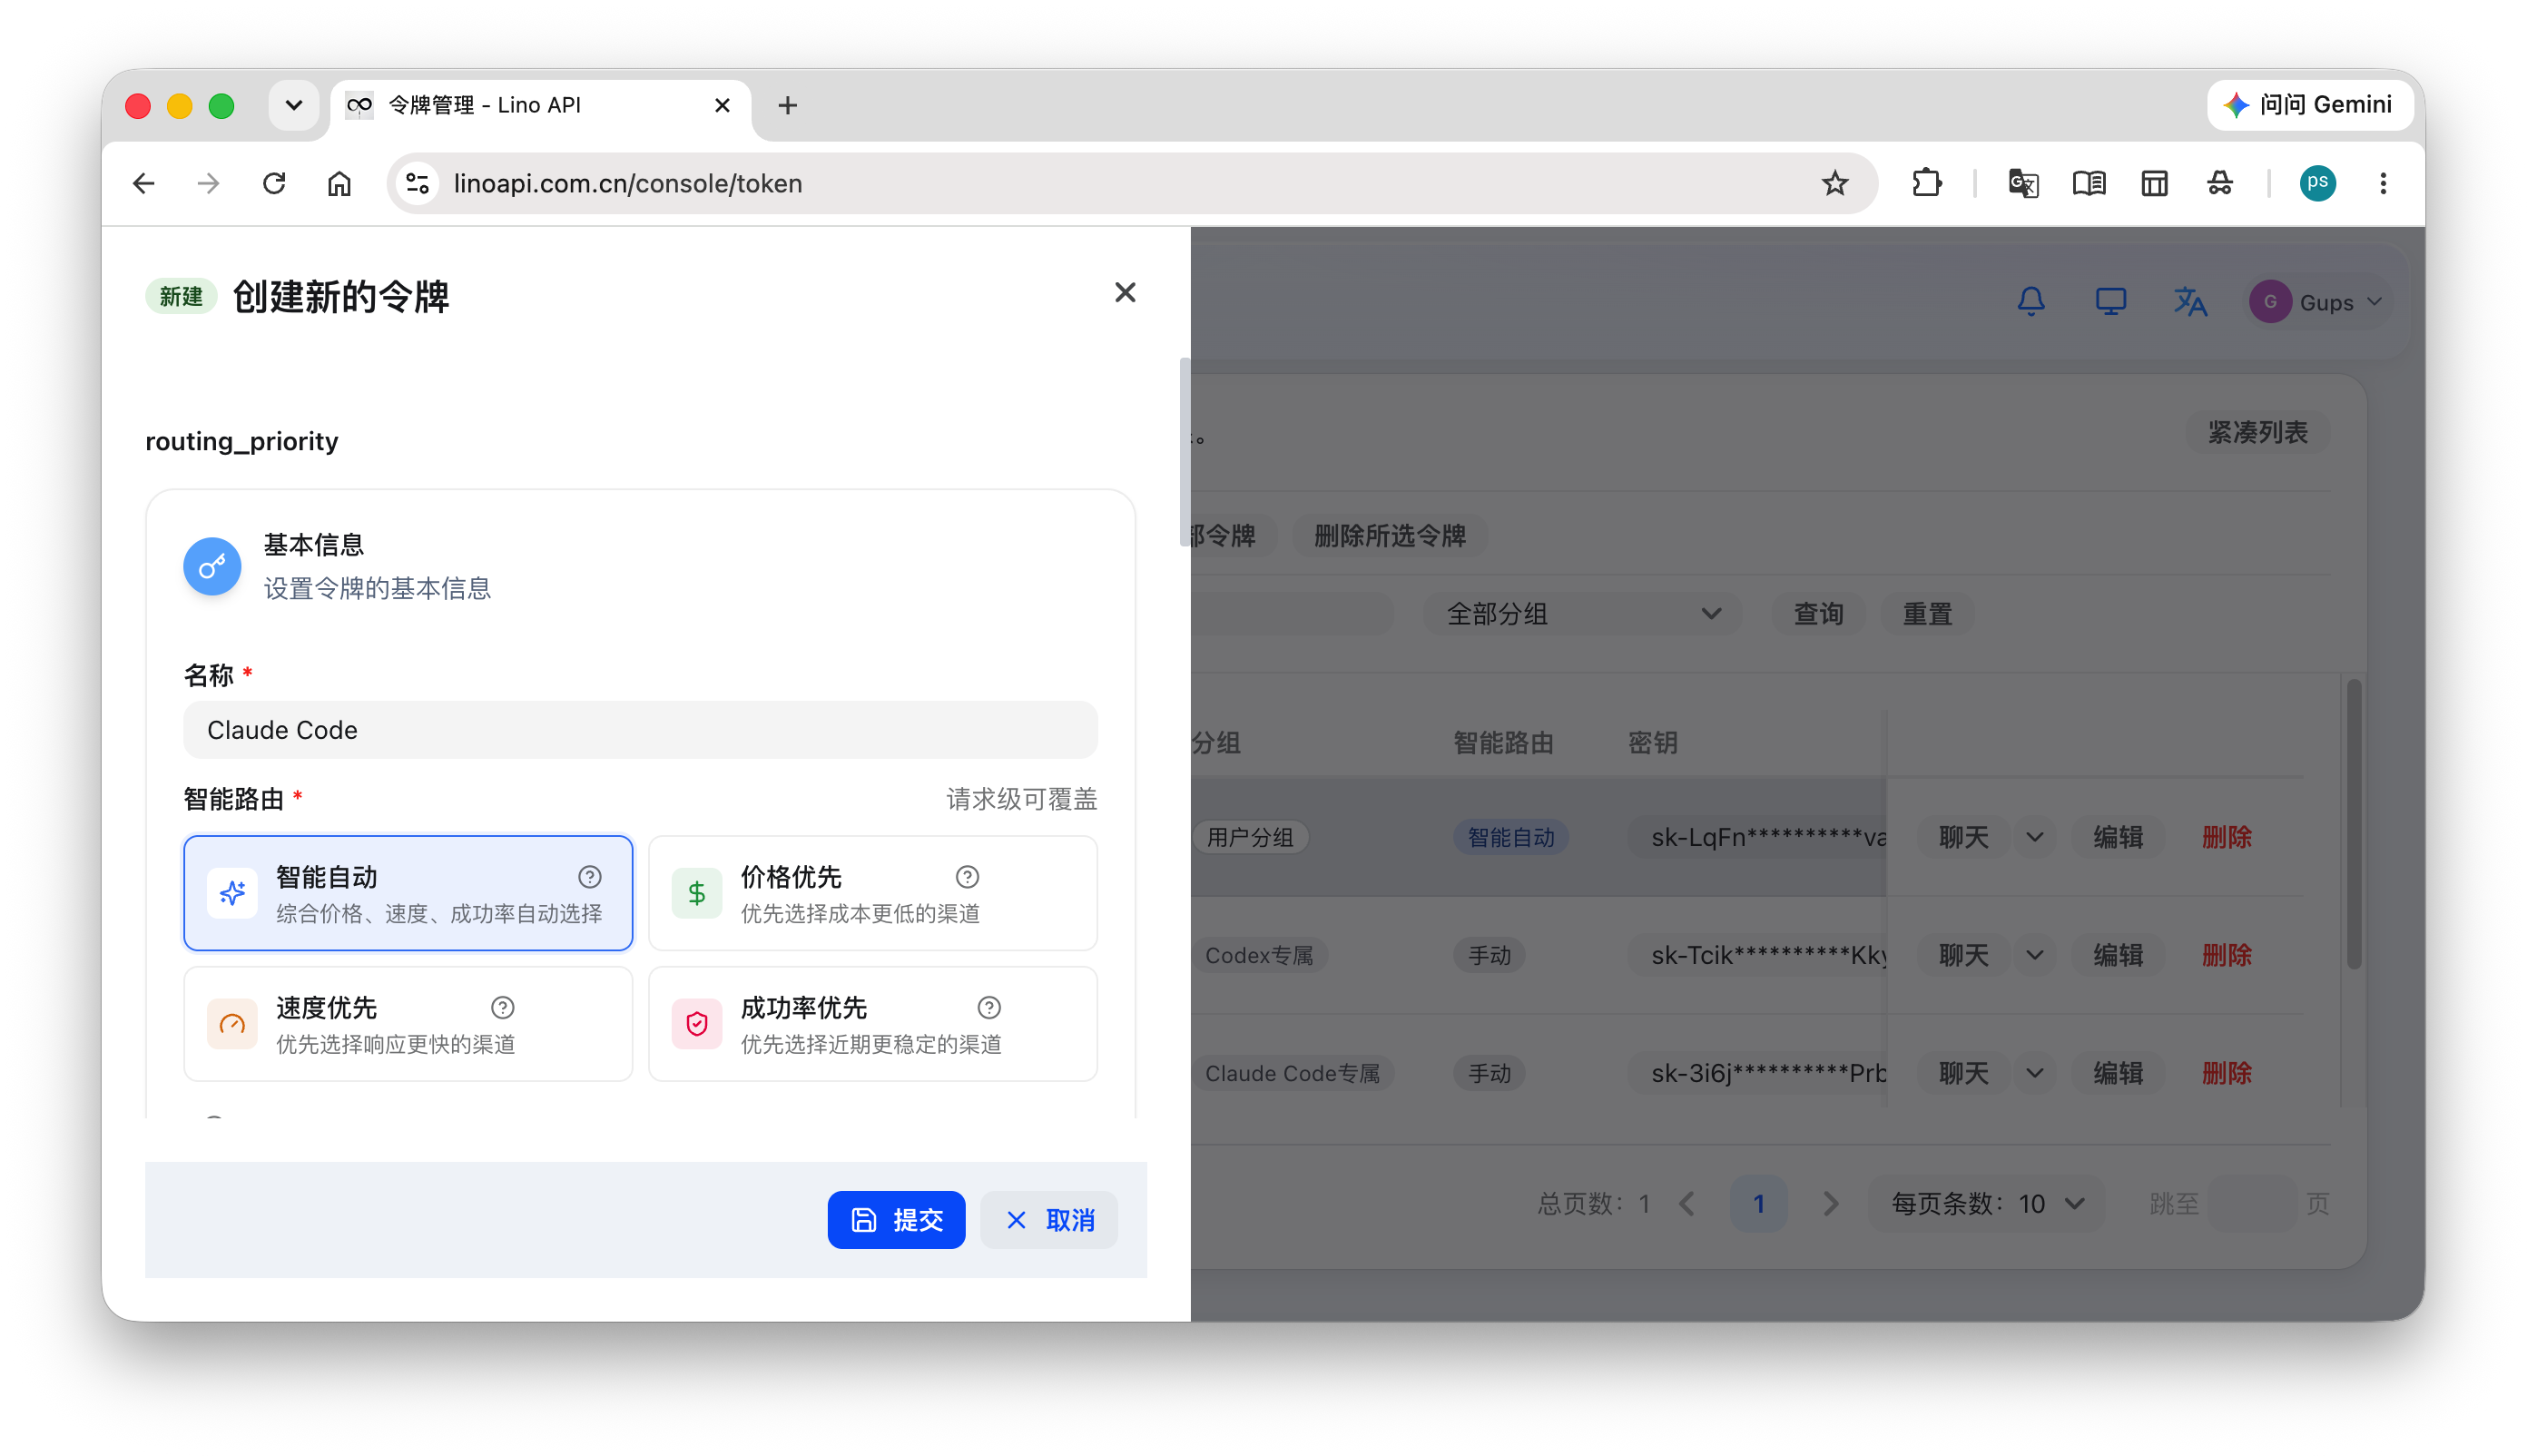Click 删除 for the sk-Tcik token
The height and width of the screenshot is (1456, 2527).
pos(2226,955)
